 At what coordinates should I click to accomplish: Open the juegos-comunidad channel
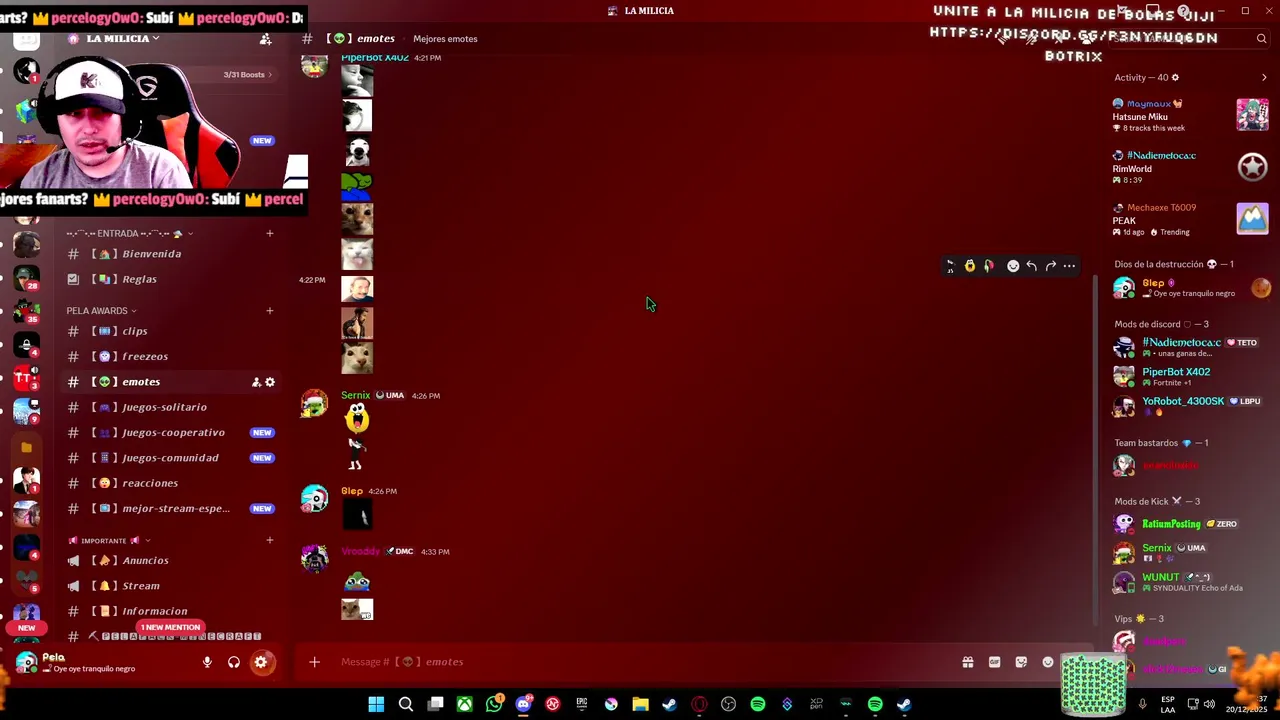(x=172, y=458)
